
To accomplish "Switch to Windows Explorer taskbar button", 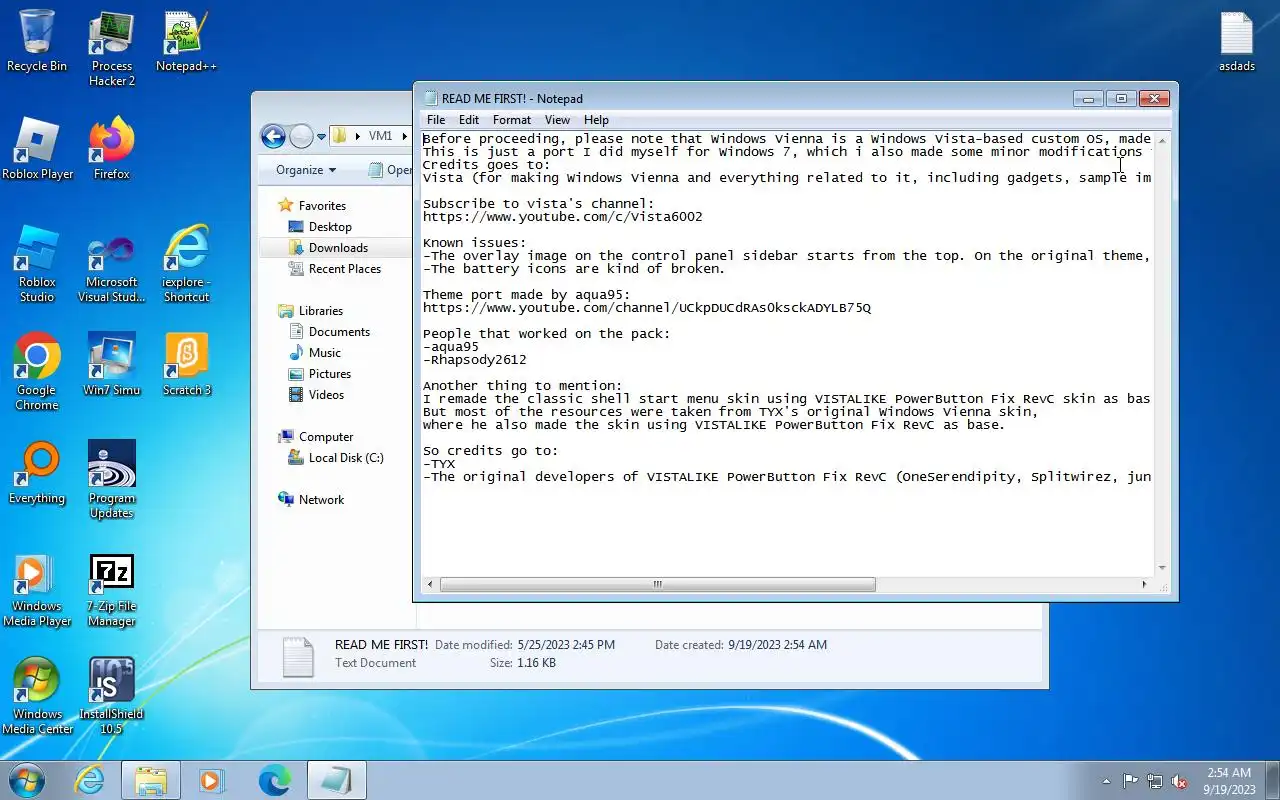I will [x=151, y=780].
